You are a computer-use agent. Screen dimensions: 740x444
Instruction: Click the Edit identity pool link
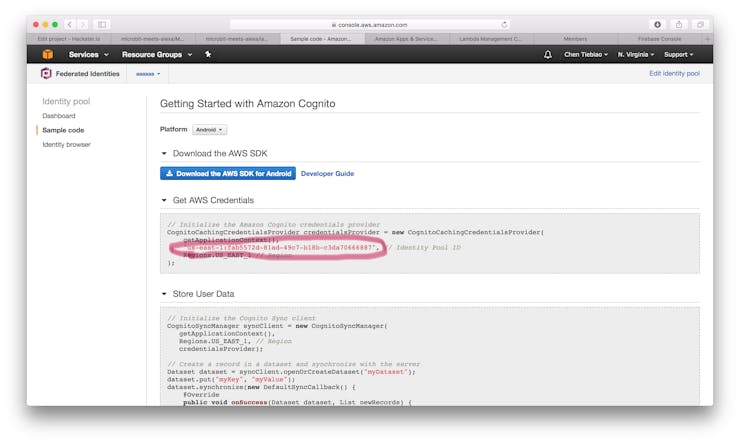pos(674,74)
